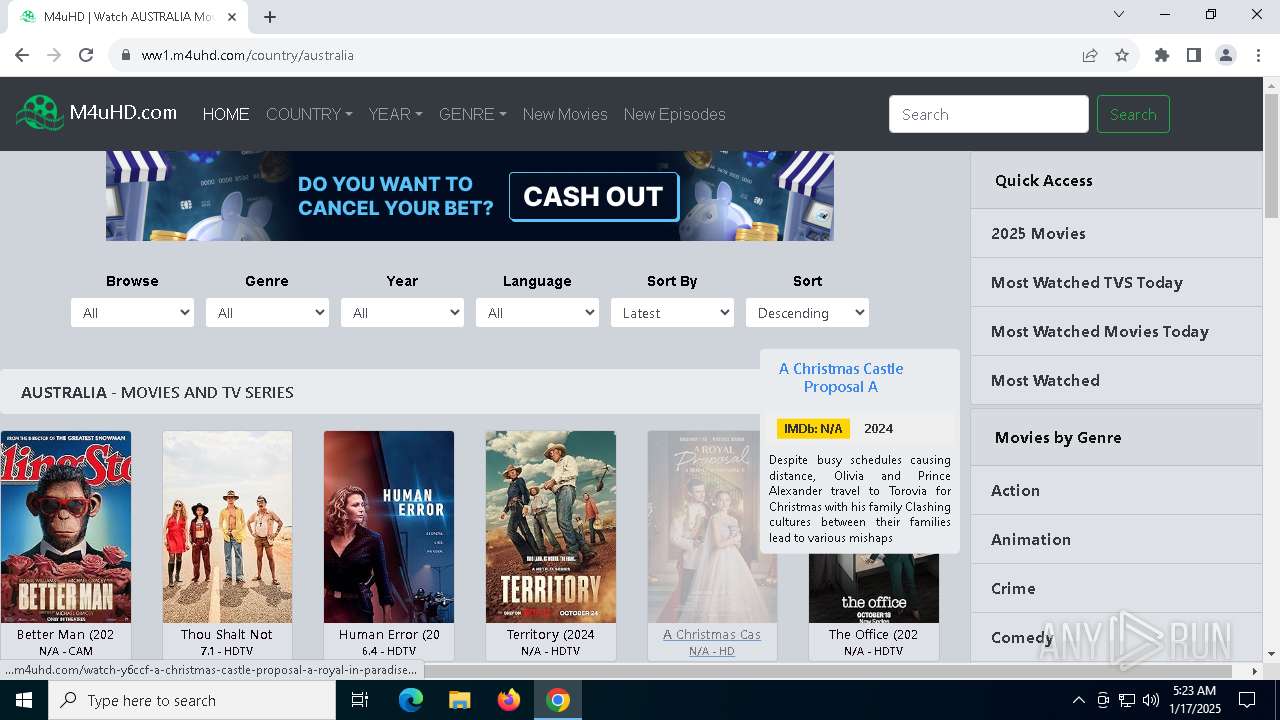The image size is (1280, 720).
Task: Click A Christmas Castle Proposal tooltip title
Action: 841,378
